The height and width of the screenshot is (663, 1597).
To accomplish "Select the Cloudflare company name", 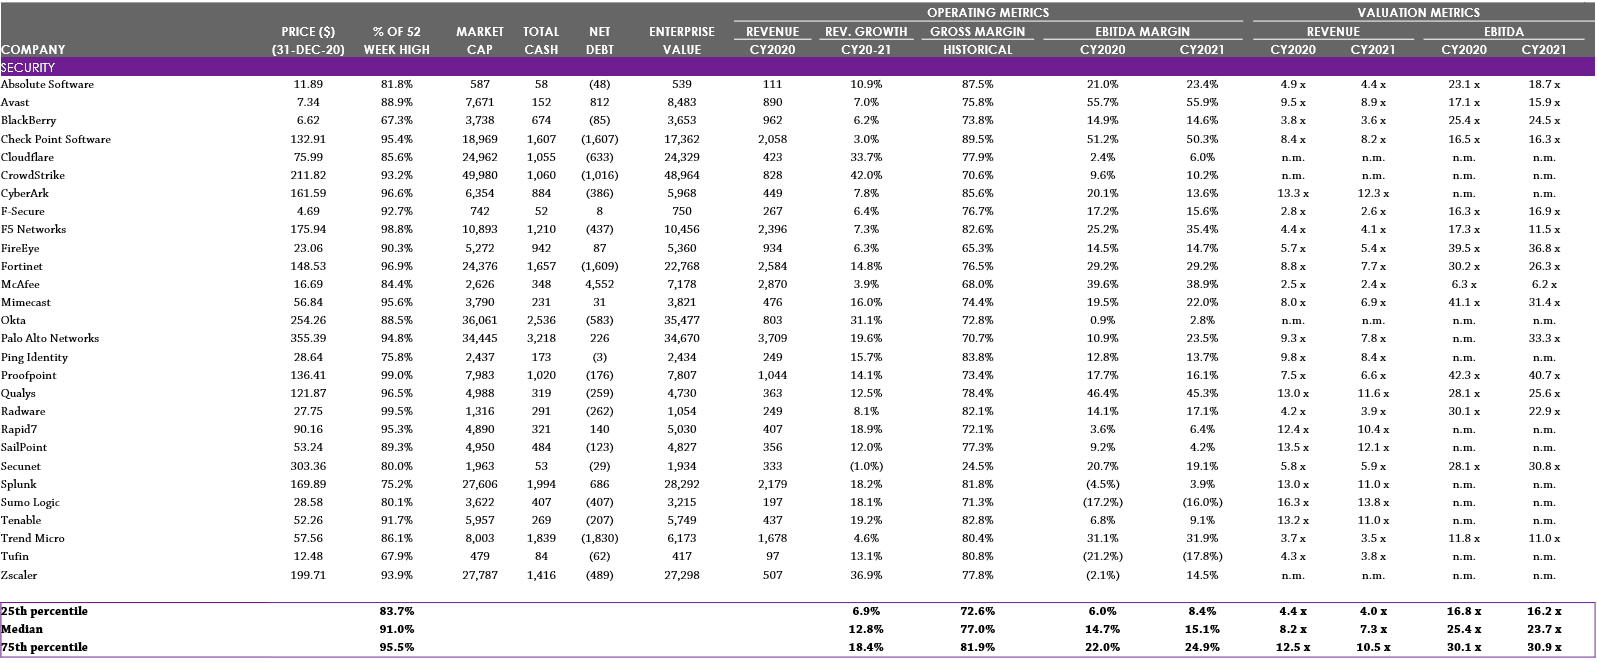I will pos(27,157).
